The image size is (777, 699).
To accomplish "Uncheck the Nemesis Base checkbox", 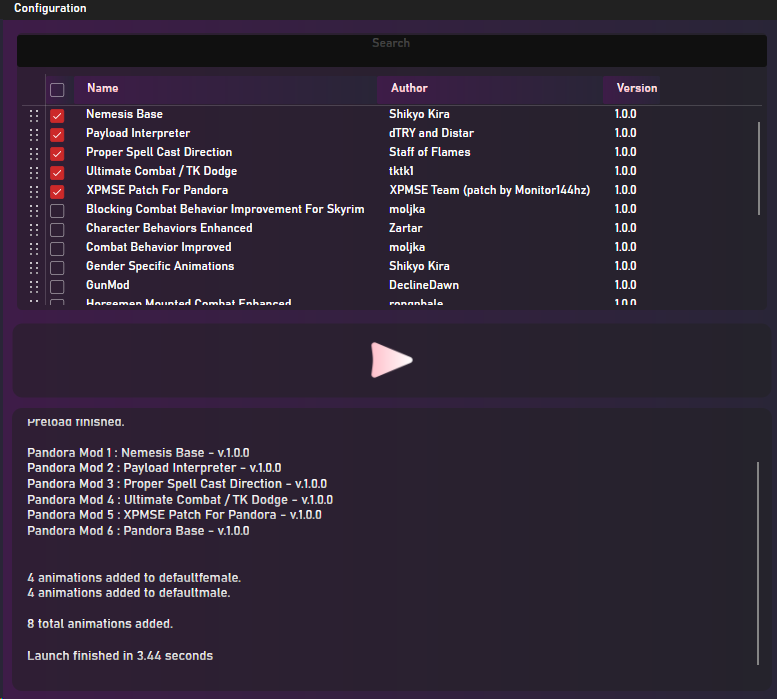I will click(57, 116).
